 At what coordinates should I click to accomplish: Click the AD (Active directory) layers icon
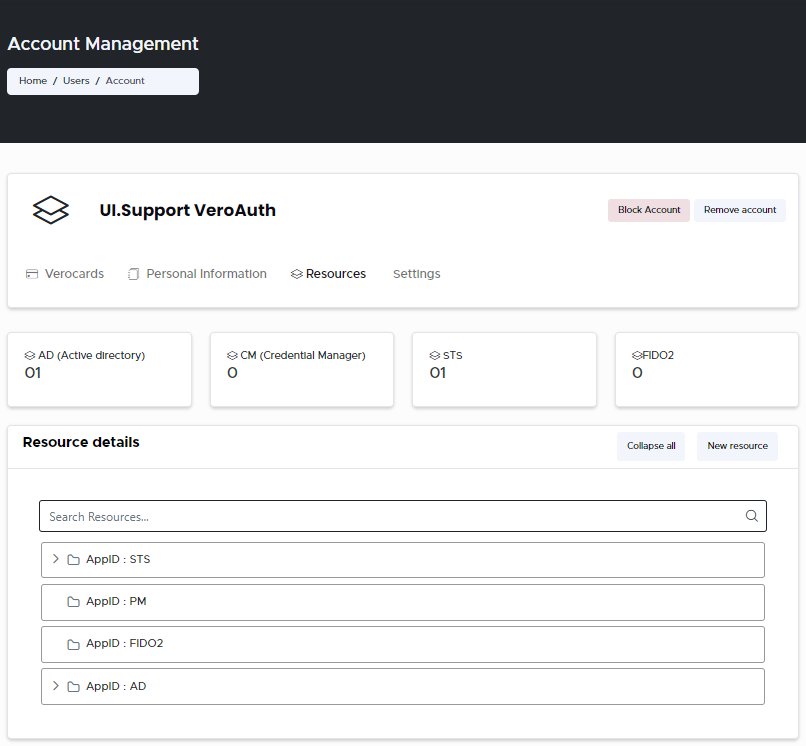30,355
